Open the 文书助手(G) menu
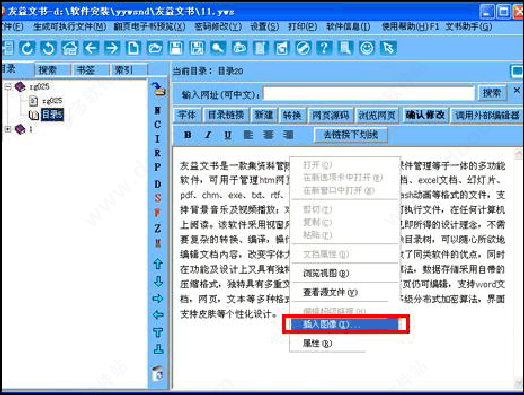The height and width of the screenshot is (395, 524). pos(469,27)
